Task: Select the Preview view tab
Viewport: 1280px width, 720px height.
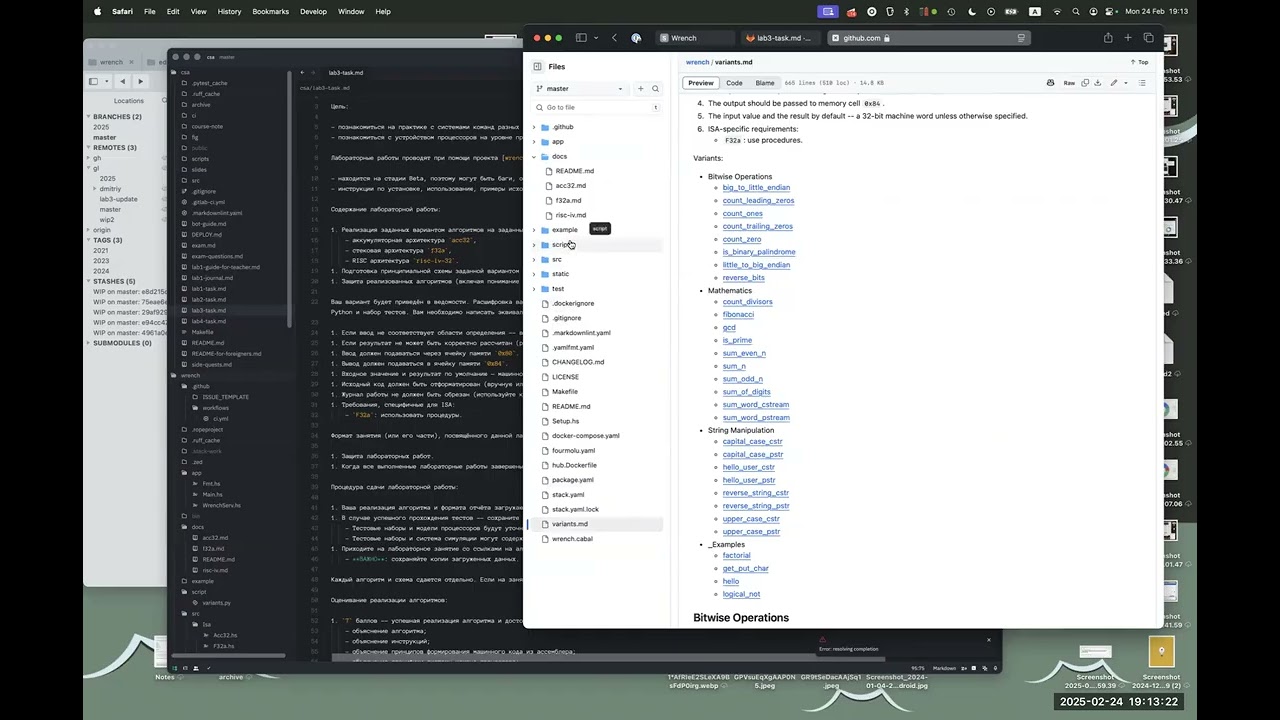Action: pos(701,83)
